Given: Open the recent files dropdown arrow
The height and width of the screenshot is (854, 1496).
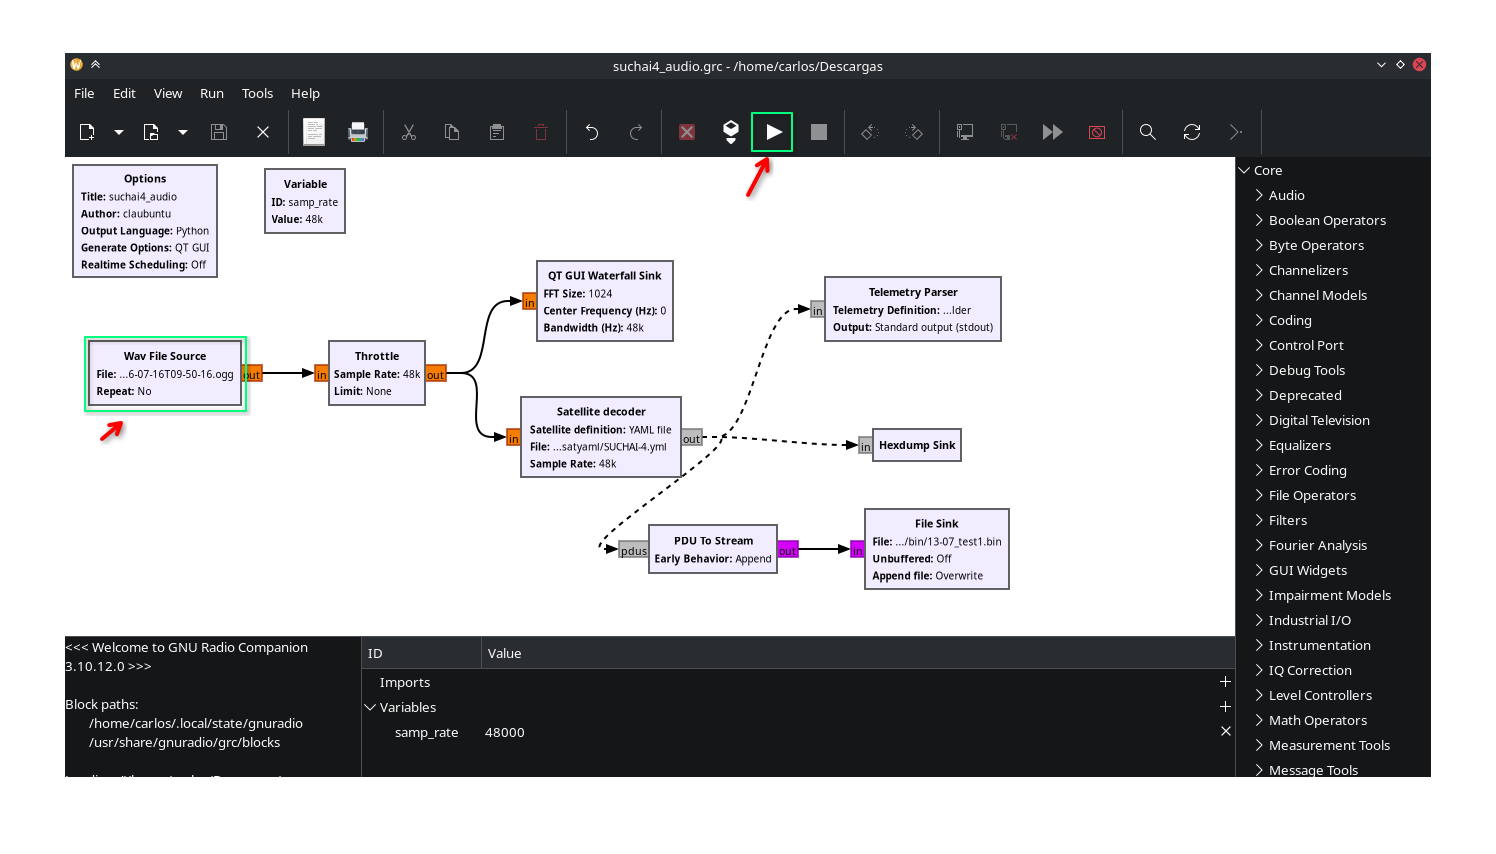Looking at the screenshot, I should point(183,132).
